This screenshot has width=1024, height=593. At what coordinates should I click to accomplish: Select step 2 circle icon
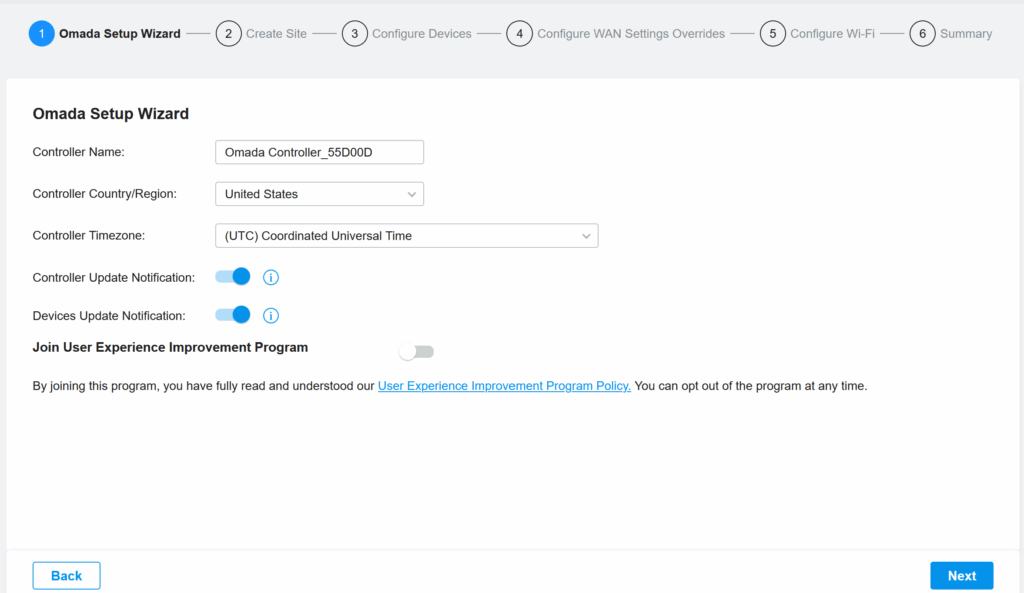(229, 33)
